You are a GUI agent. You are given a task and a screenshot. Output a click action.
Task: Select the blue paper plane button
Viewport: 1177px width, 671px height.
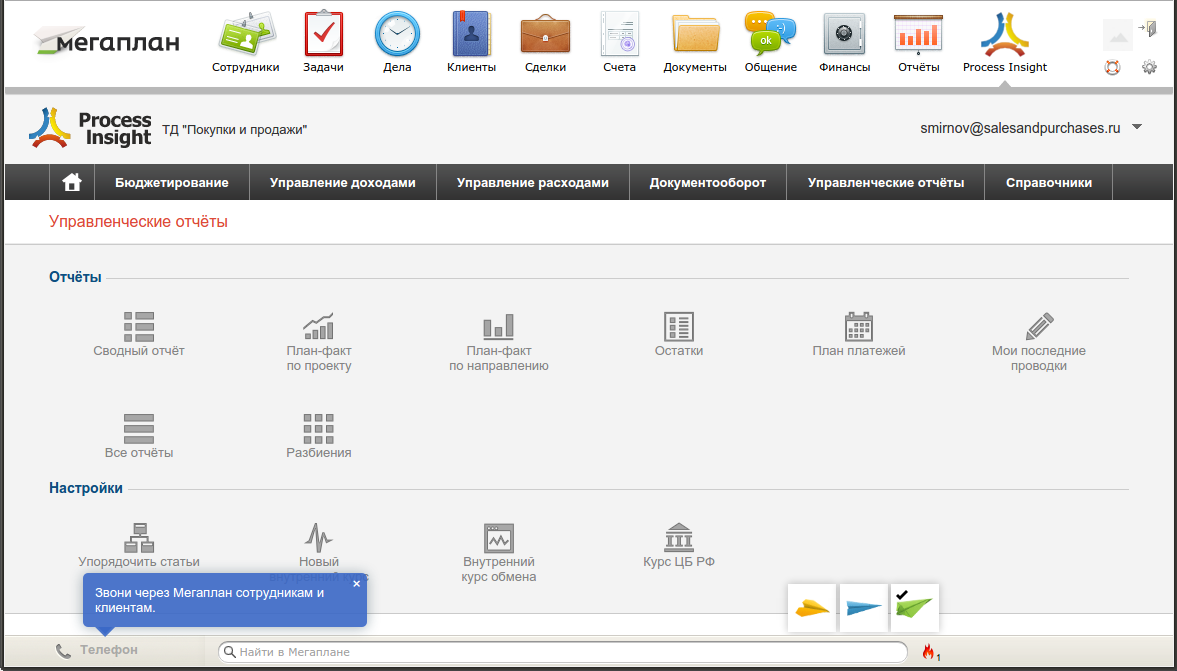point(863,607)
